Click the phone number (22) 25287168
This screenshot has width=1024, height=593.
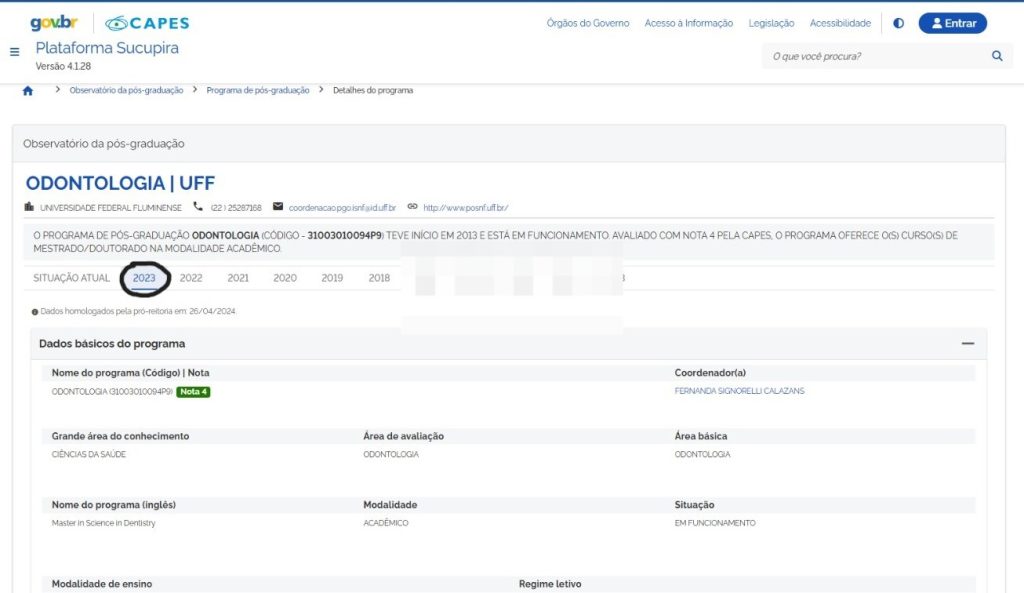[236, 208]
